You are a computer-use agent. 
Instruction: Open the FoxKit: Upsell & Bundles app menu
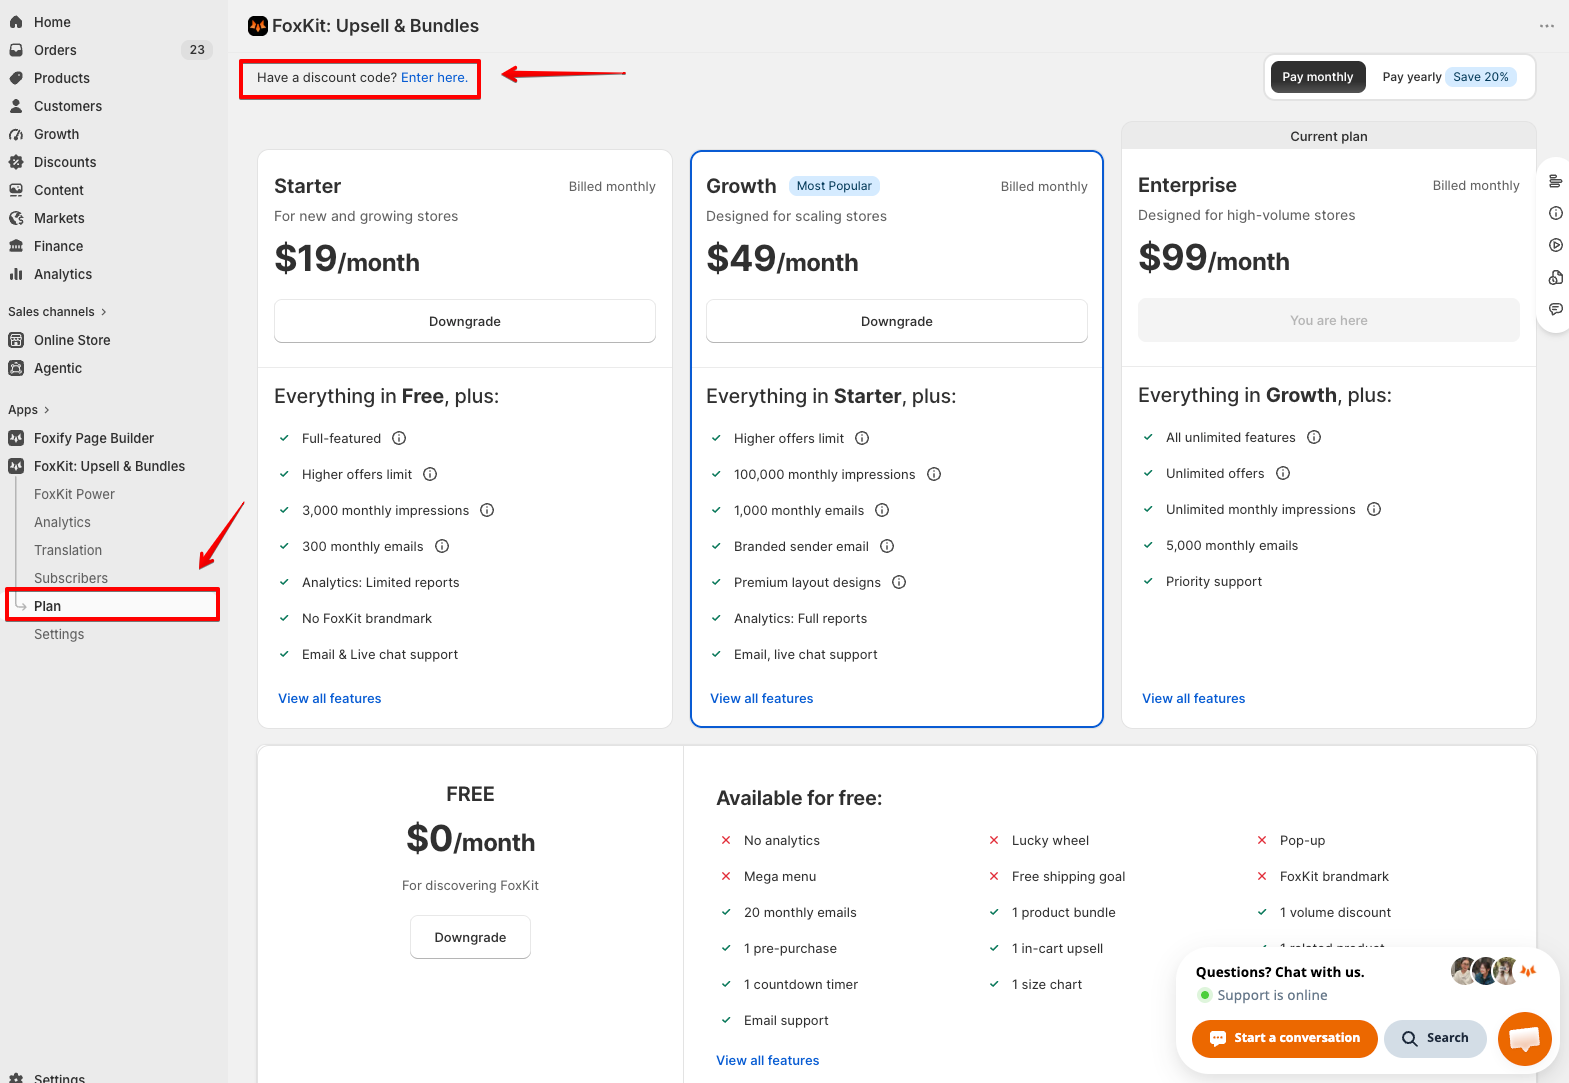(x=110, y=466)
